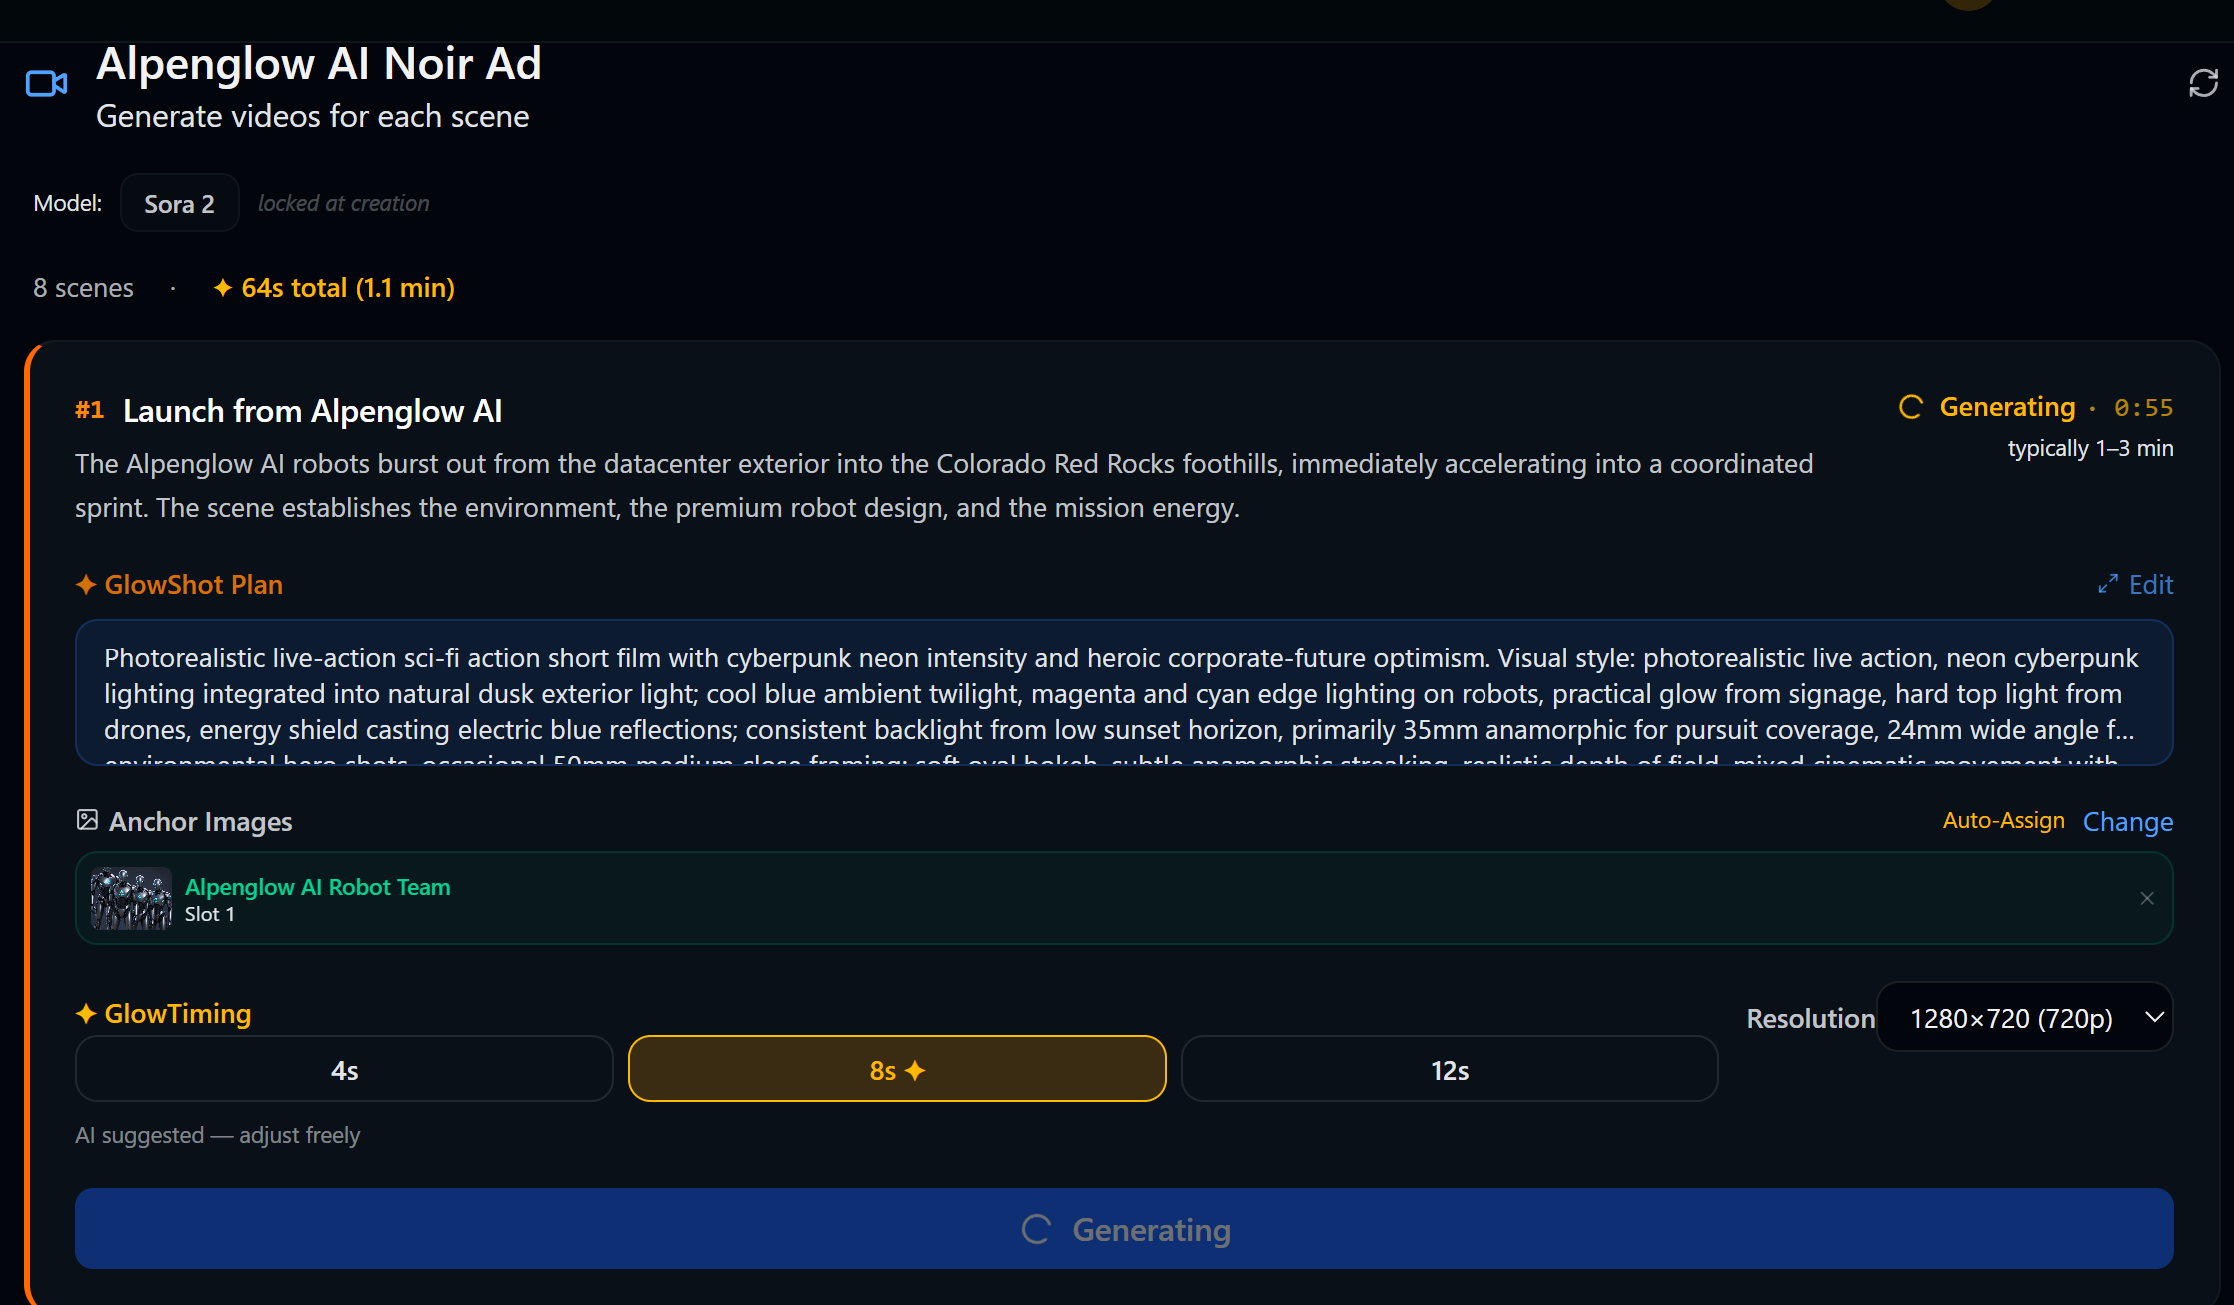Click the Resolution label
Image resolution: width=2234 pixels, height=1305 pixels.
(1810, 1019)
